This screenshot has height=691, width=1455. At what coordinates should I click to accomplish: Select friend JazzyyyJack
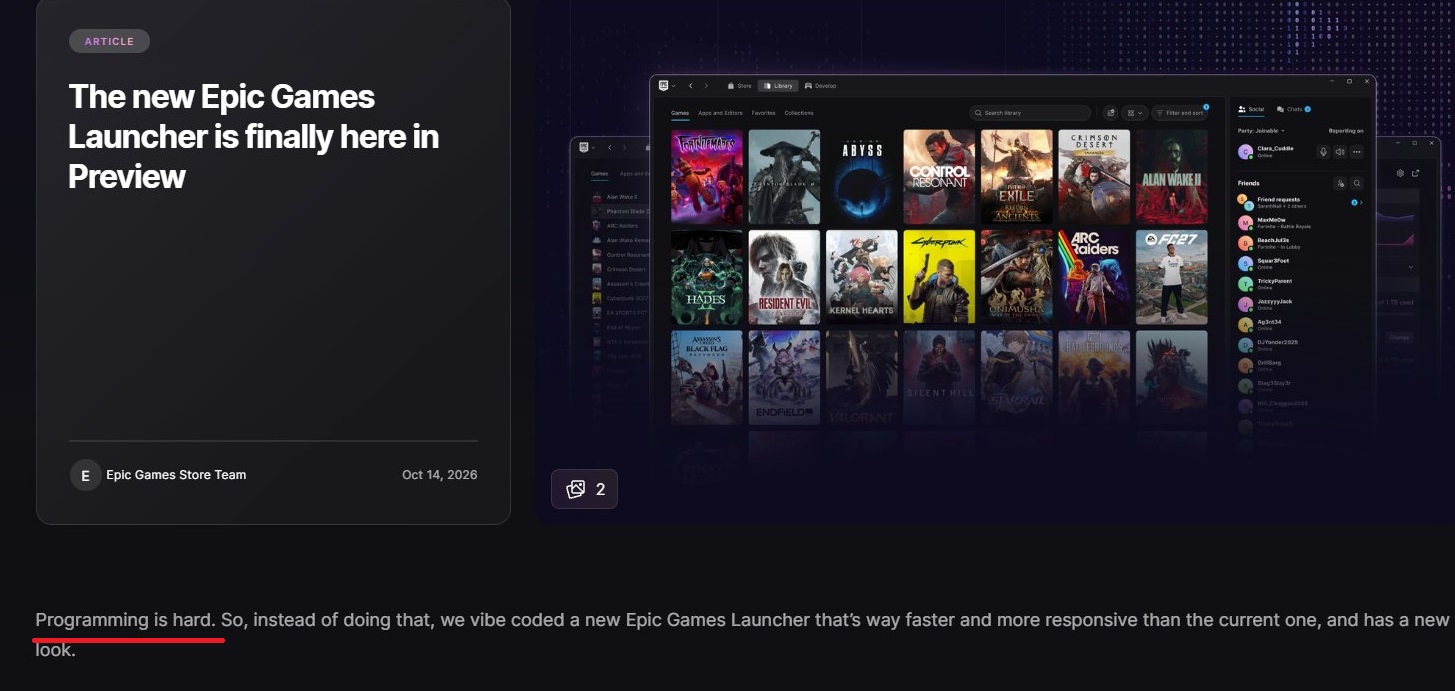pos(1300,304)
